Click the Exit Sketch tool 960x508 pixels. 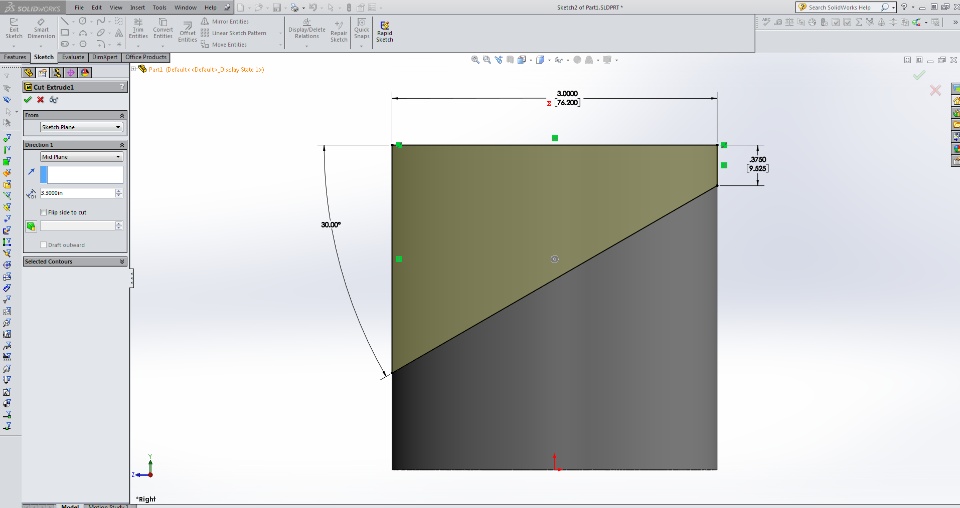click(x=13, y=29)
